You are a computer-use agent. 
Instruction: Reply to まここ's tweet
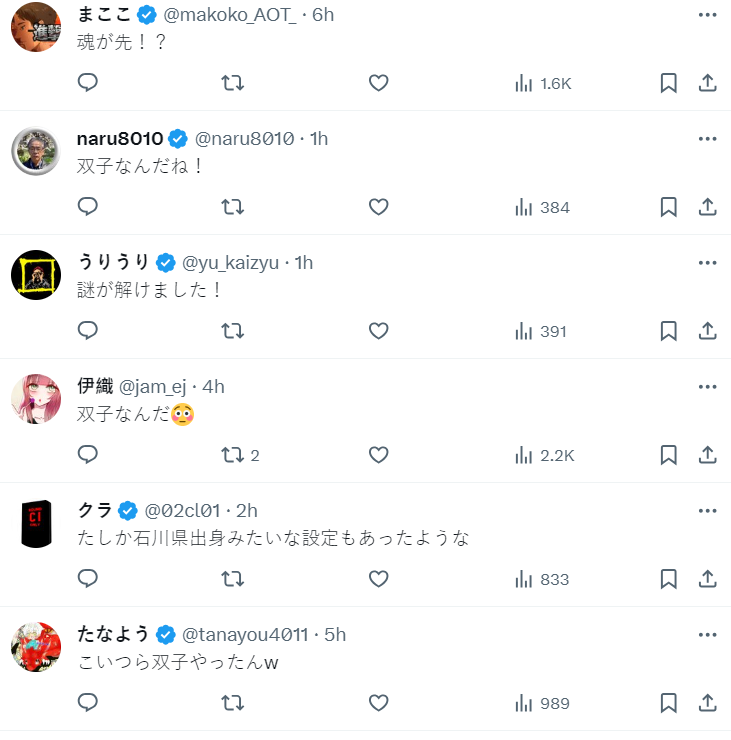tap(88, 83)
